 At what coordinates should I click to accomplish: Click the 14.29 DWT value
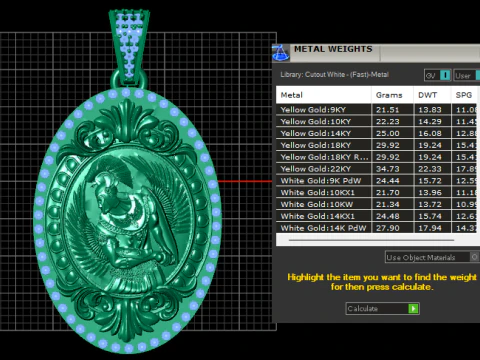[x=430, y=121]
